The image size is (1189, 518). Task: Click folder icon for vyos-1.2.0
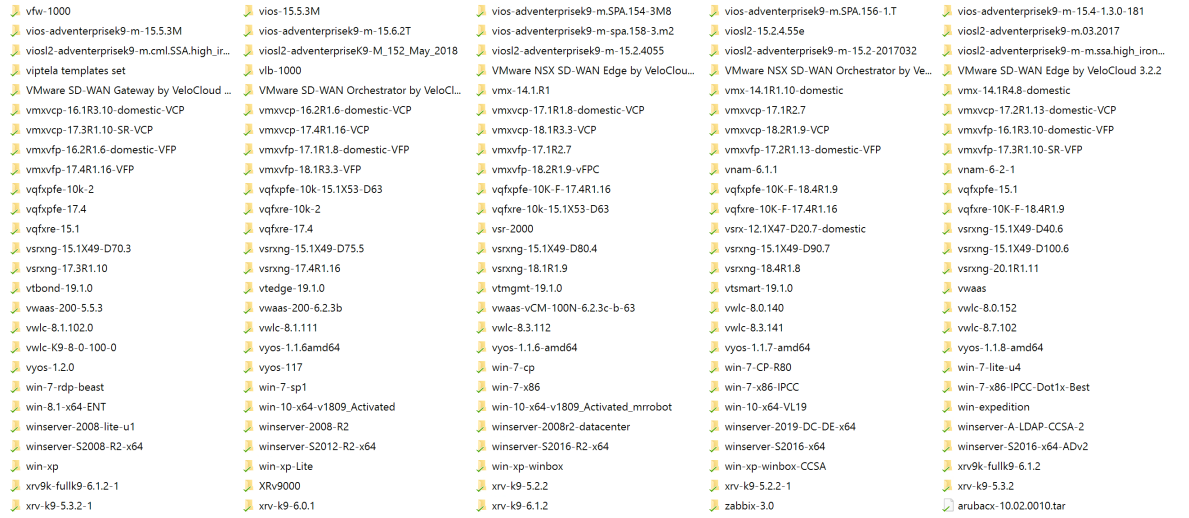(x=16, y=367)
